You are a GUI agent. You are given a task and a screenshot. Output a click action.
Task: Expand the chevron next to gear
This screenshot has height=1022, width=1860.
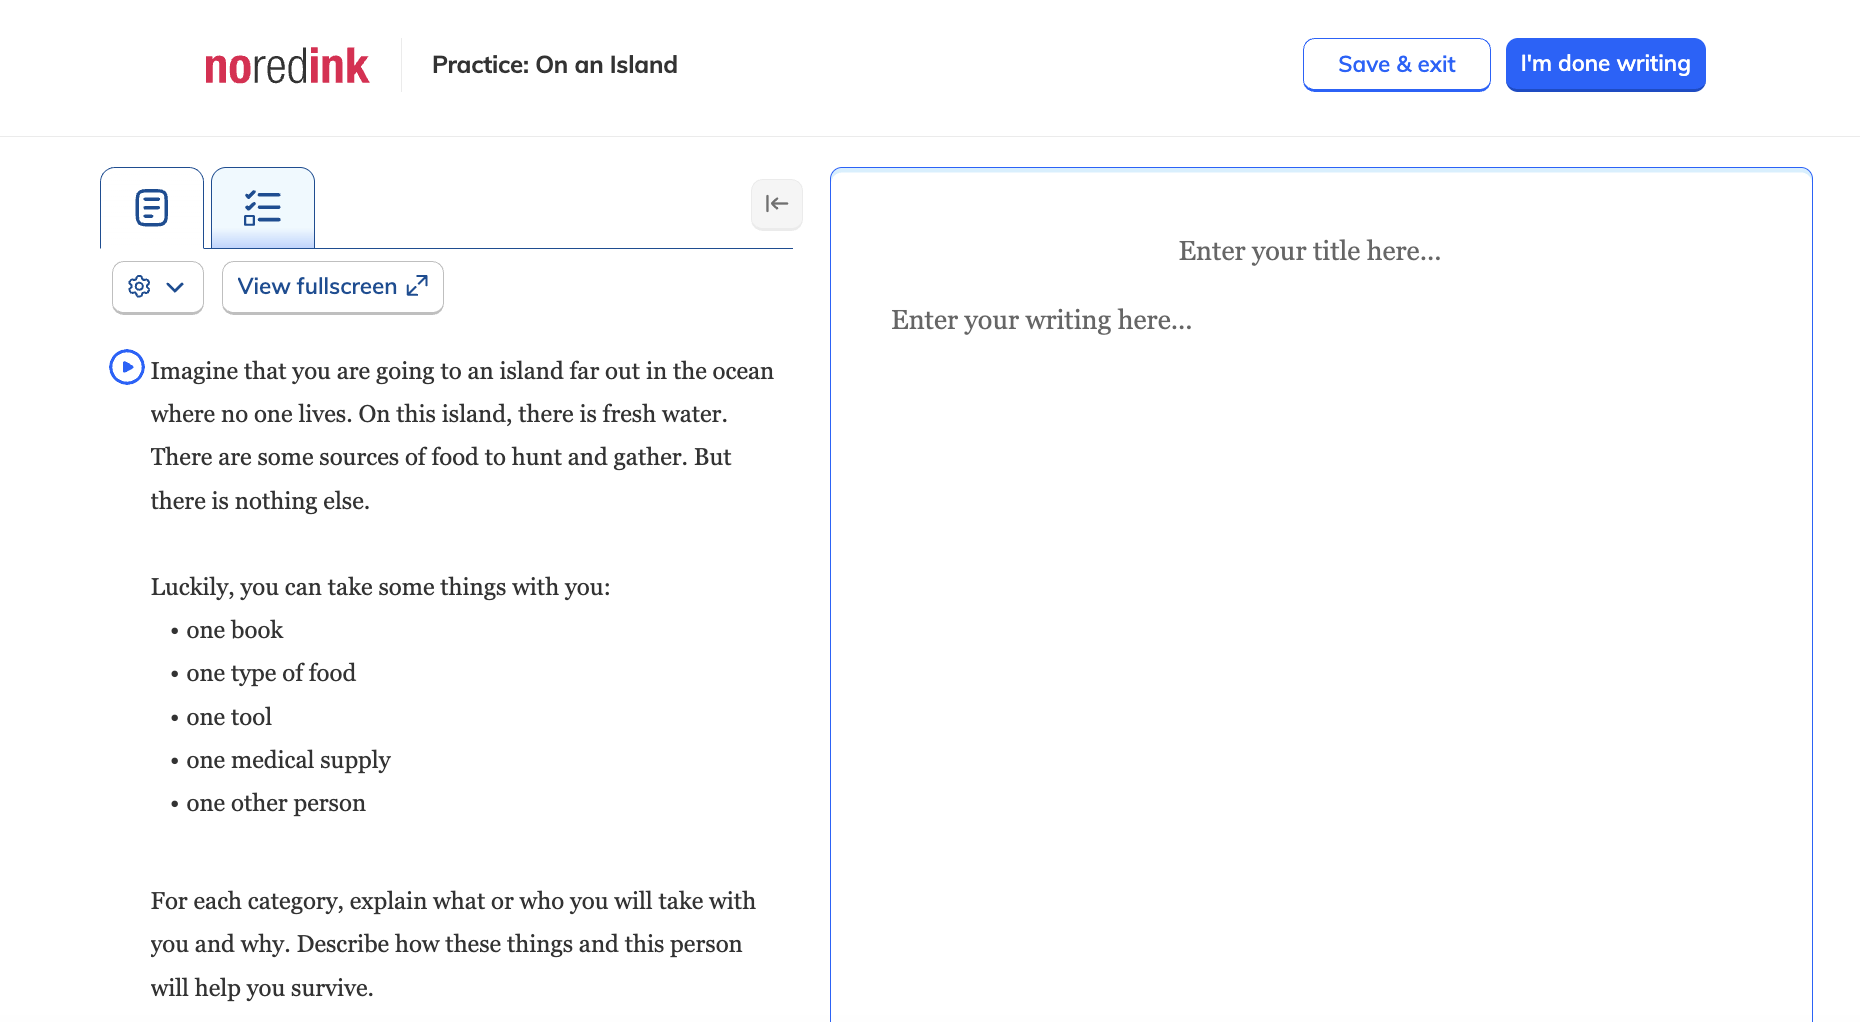[175, 288]
